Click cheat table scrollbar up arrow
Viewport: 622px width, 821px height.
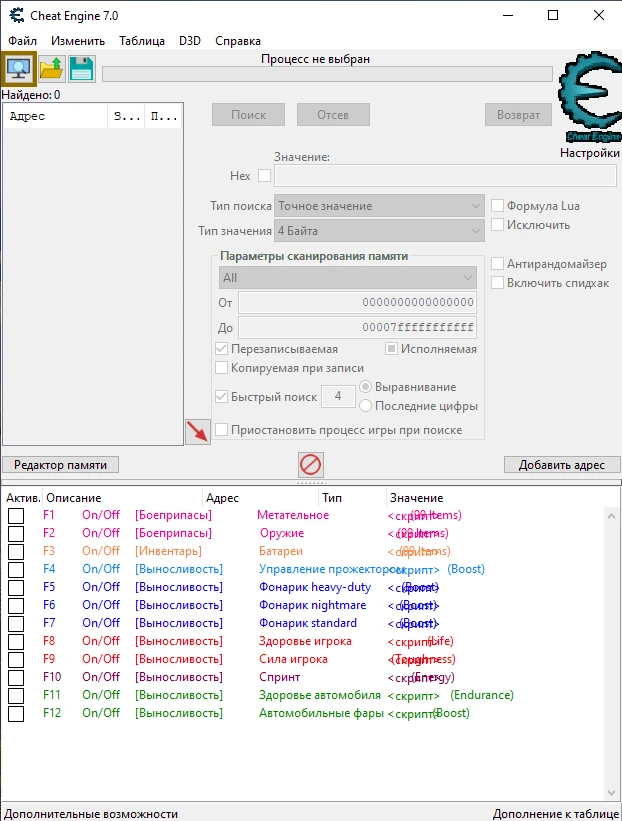pos(612,516)
